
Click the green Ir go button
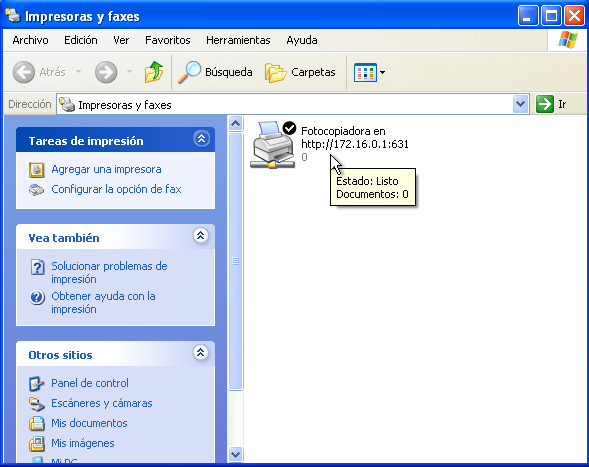pyautogui.click(x=545, y=104)
